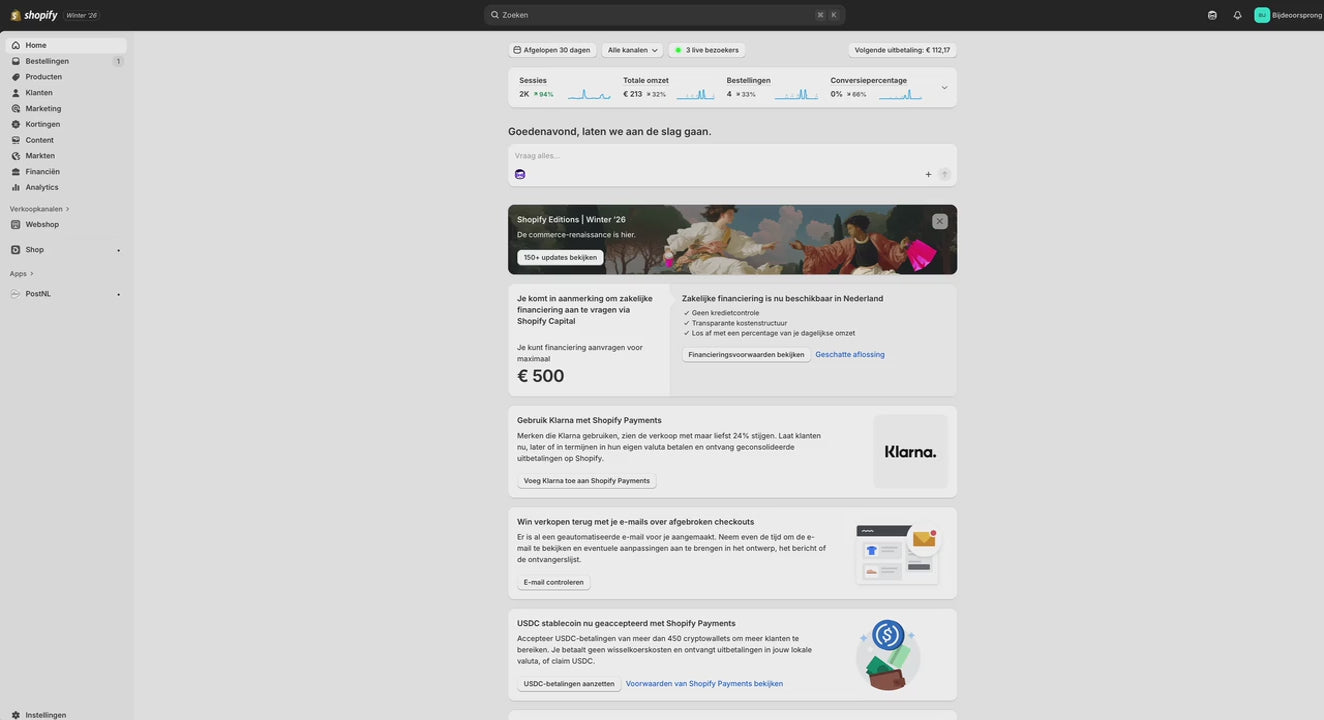Click the Markten globe icon
The height and width of the screenshot is (720, 1324).
click(16, 156)
